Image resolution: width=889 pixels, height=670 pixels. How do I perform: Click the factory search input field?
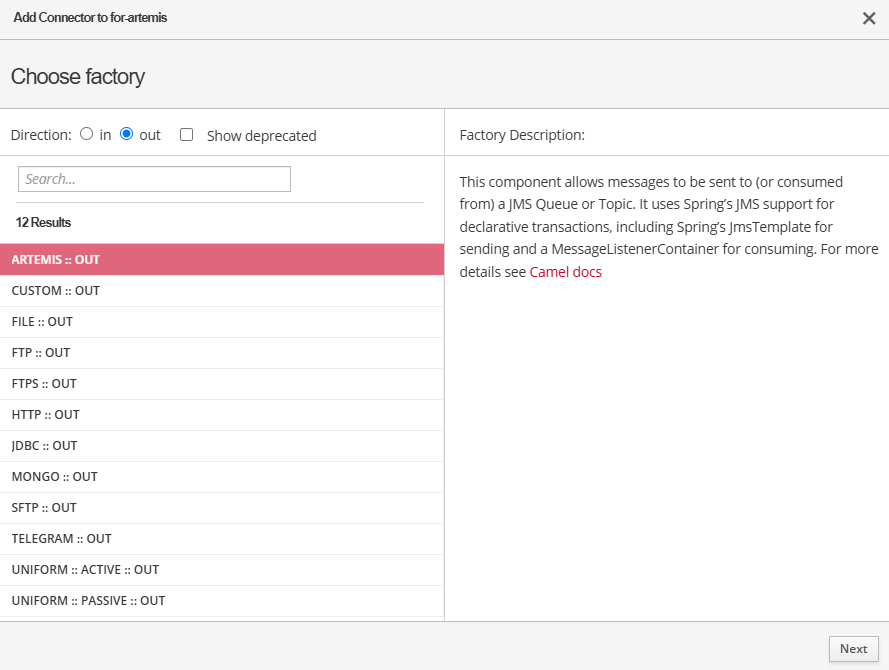[154, 179]
